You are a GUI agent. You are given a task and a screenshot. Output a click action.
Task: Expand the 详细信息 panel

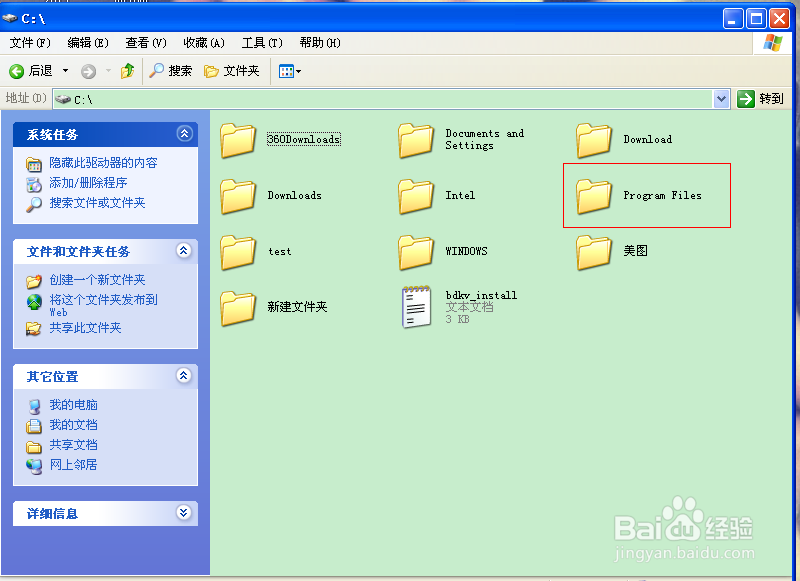(184, 513)
